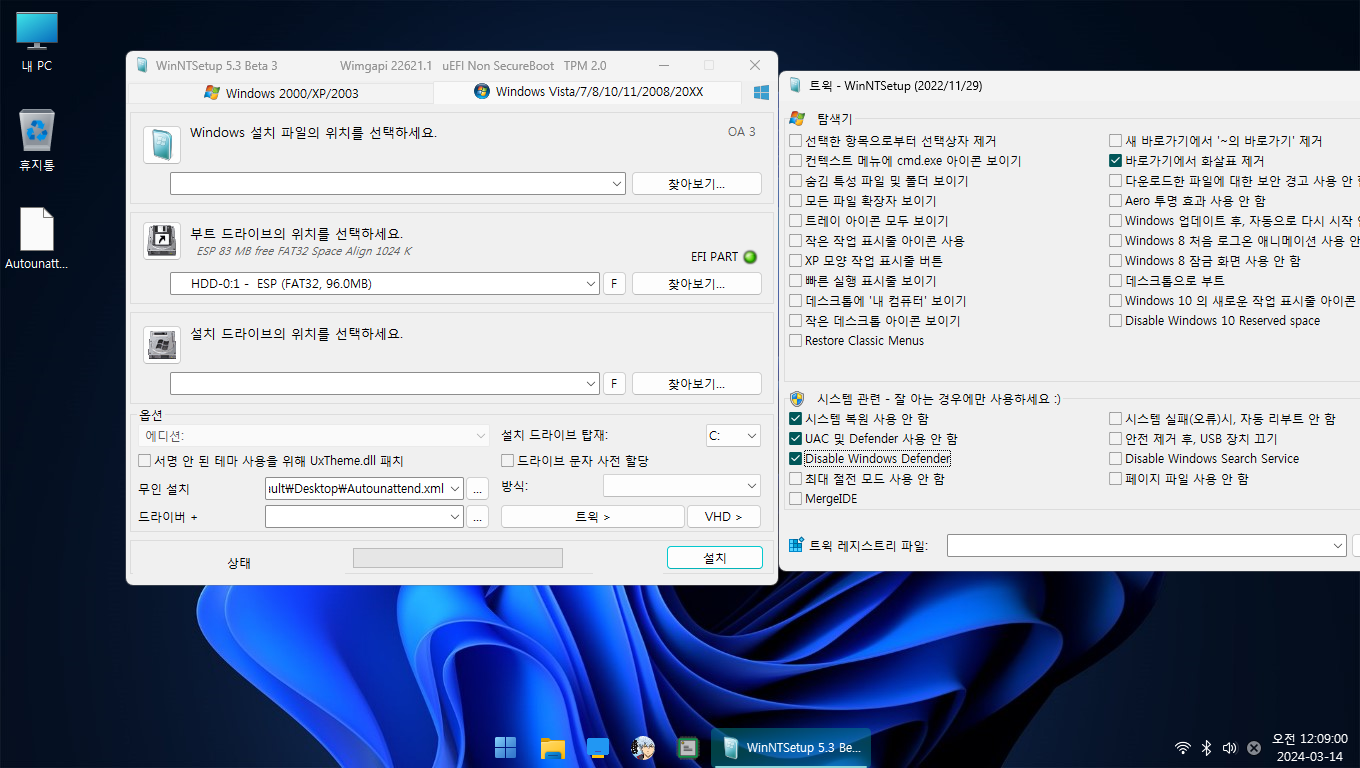The width and height of the screenshot is (1360, 768).
Task: Enable Disable Windows Search Service checkbox
Action: click(1116, 459)
